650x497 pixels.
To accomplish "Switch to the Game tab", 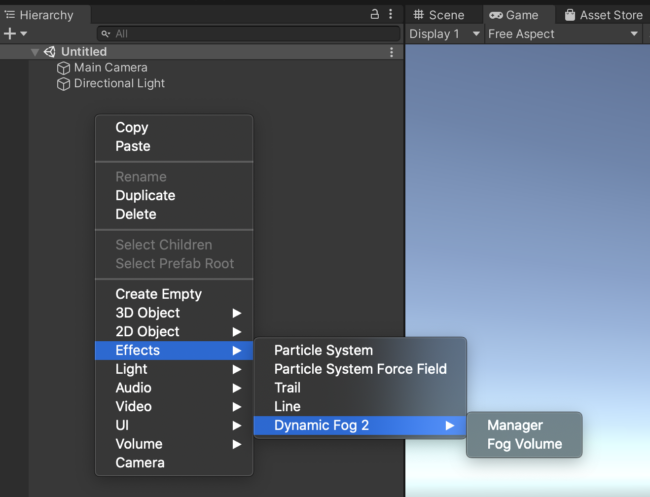I will pyautogui.click(x=519, y=15).
